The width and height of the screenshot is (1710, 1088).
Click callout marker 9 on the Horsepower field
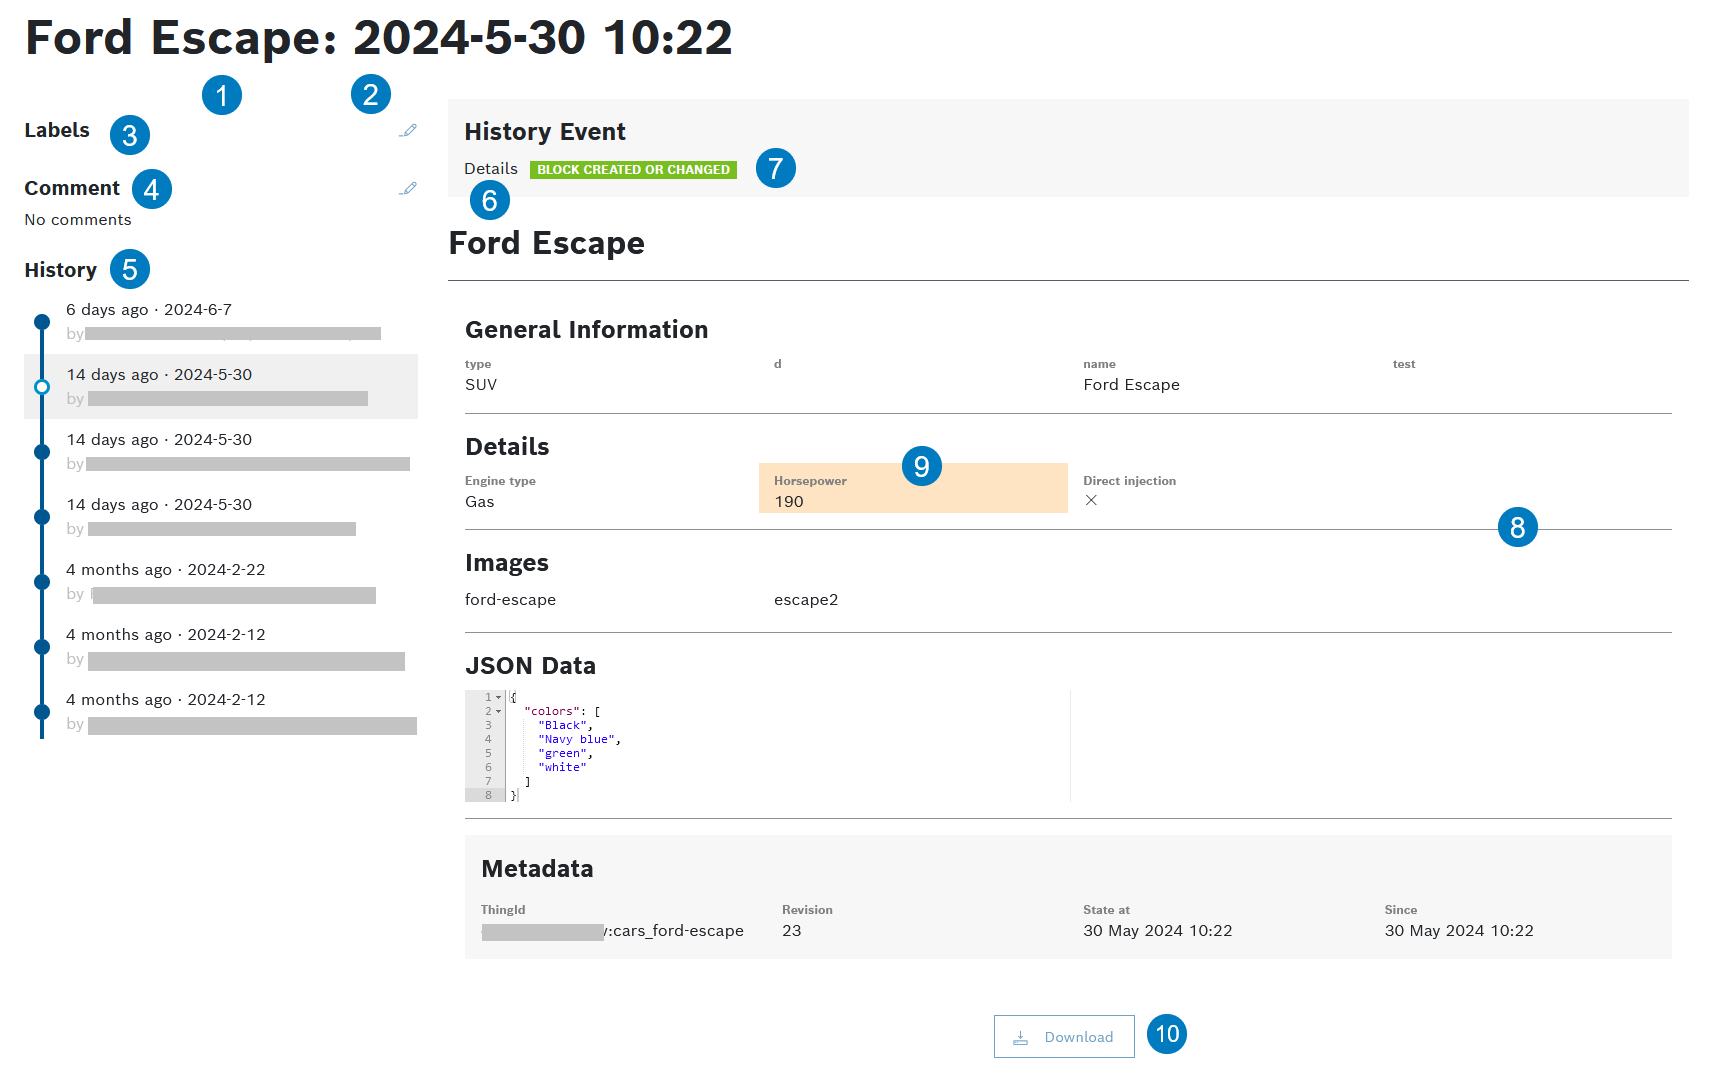[x=921, y=466]
